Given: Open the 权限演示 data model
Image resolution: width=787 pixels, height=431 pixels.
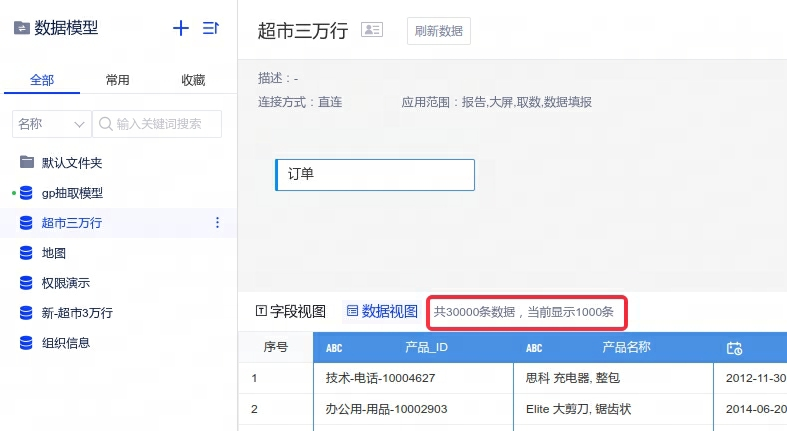Looking at the screenshot, I should pyautogui.click(x=65, y=283).
